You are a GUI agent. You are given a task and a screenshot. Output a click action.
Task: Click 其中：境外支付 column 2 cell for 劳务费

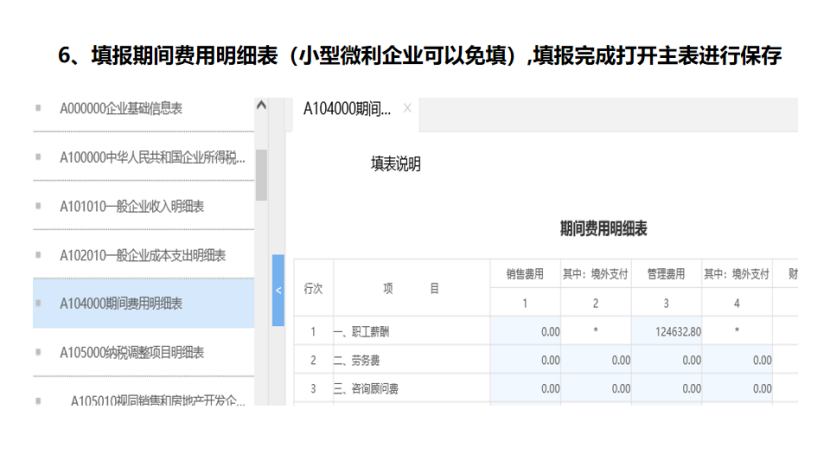[596, 360]
